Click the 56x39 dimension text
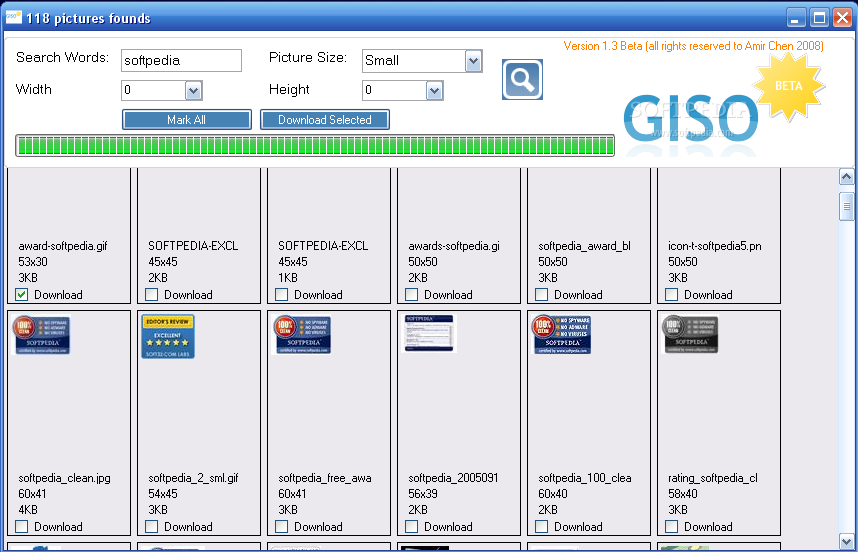 tap(423, 494)
